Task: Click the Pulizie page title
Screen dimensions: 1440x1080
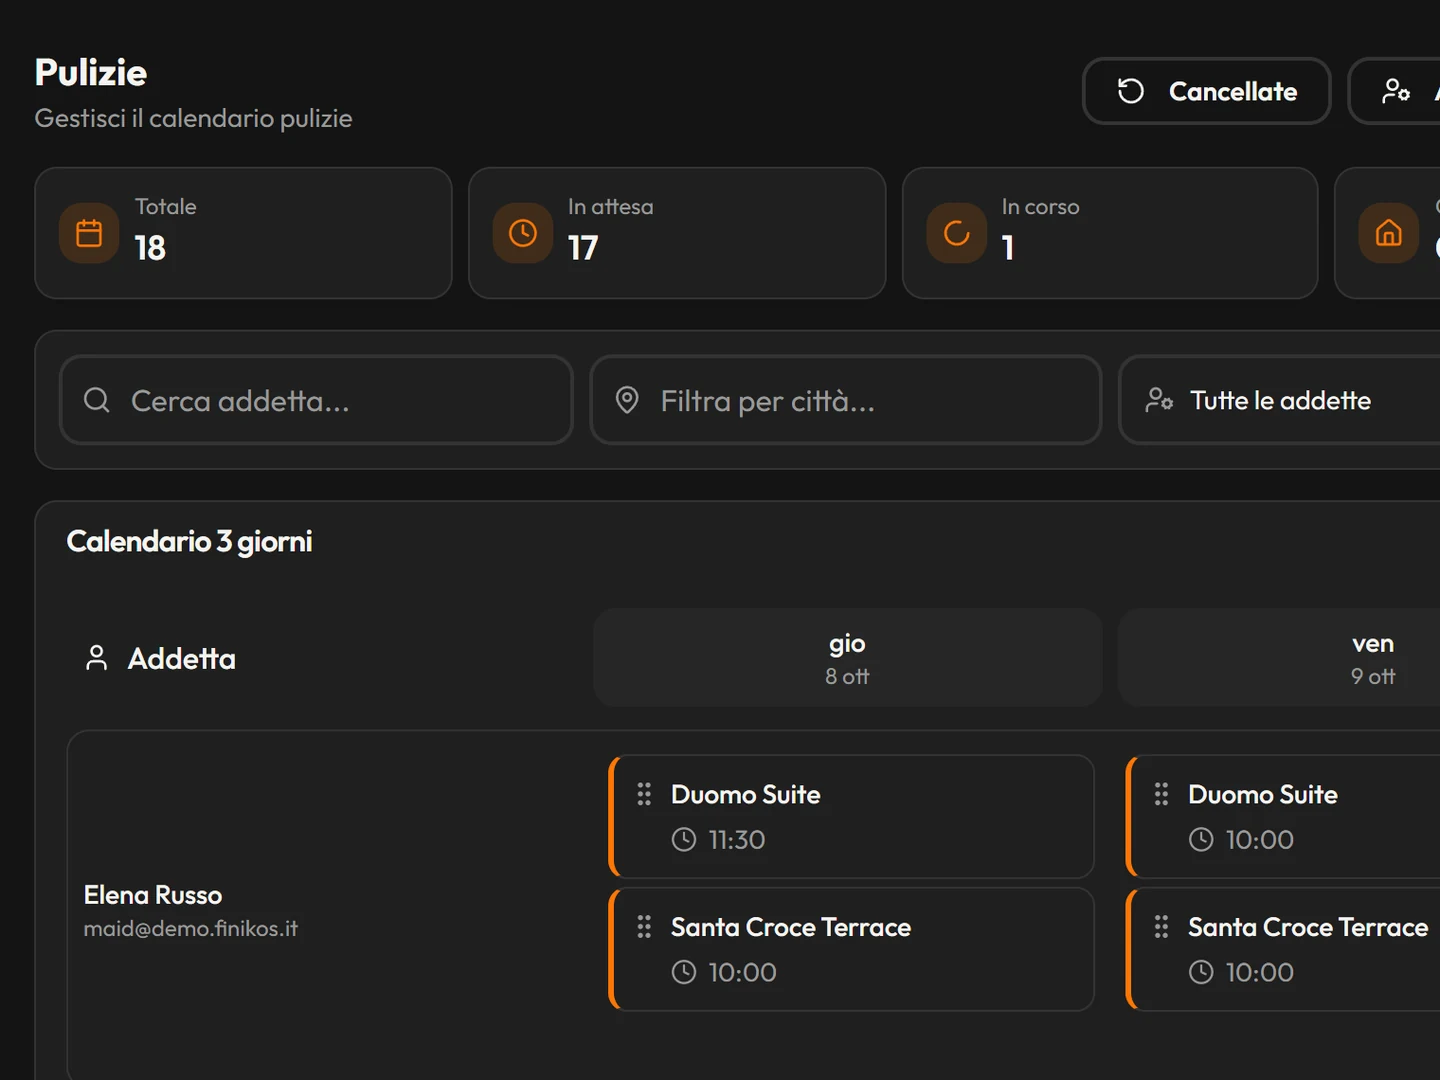Action: [x=91, y=72]
